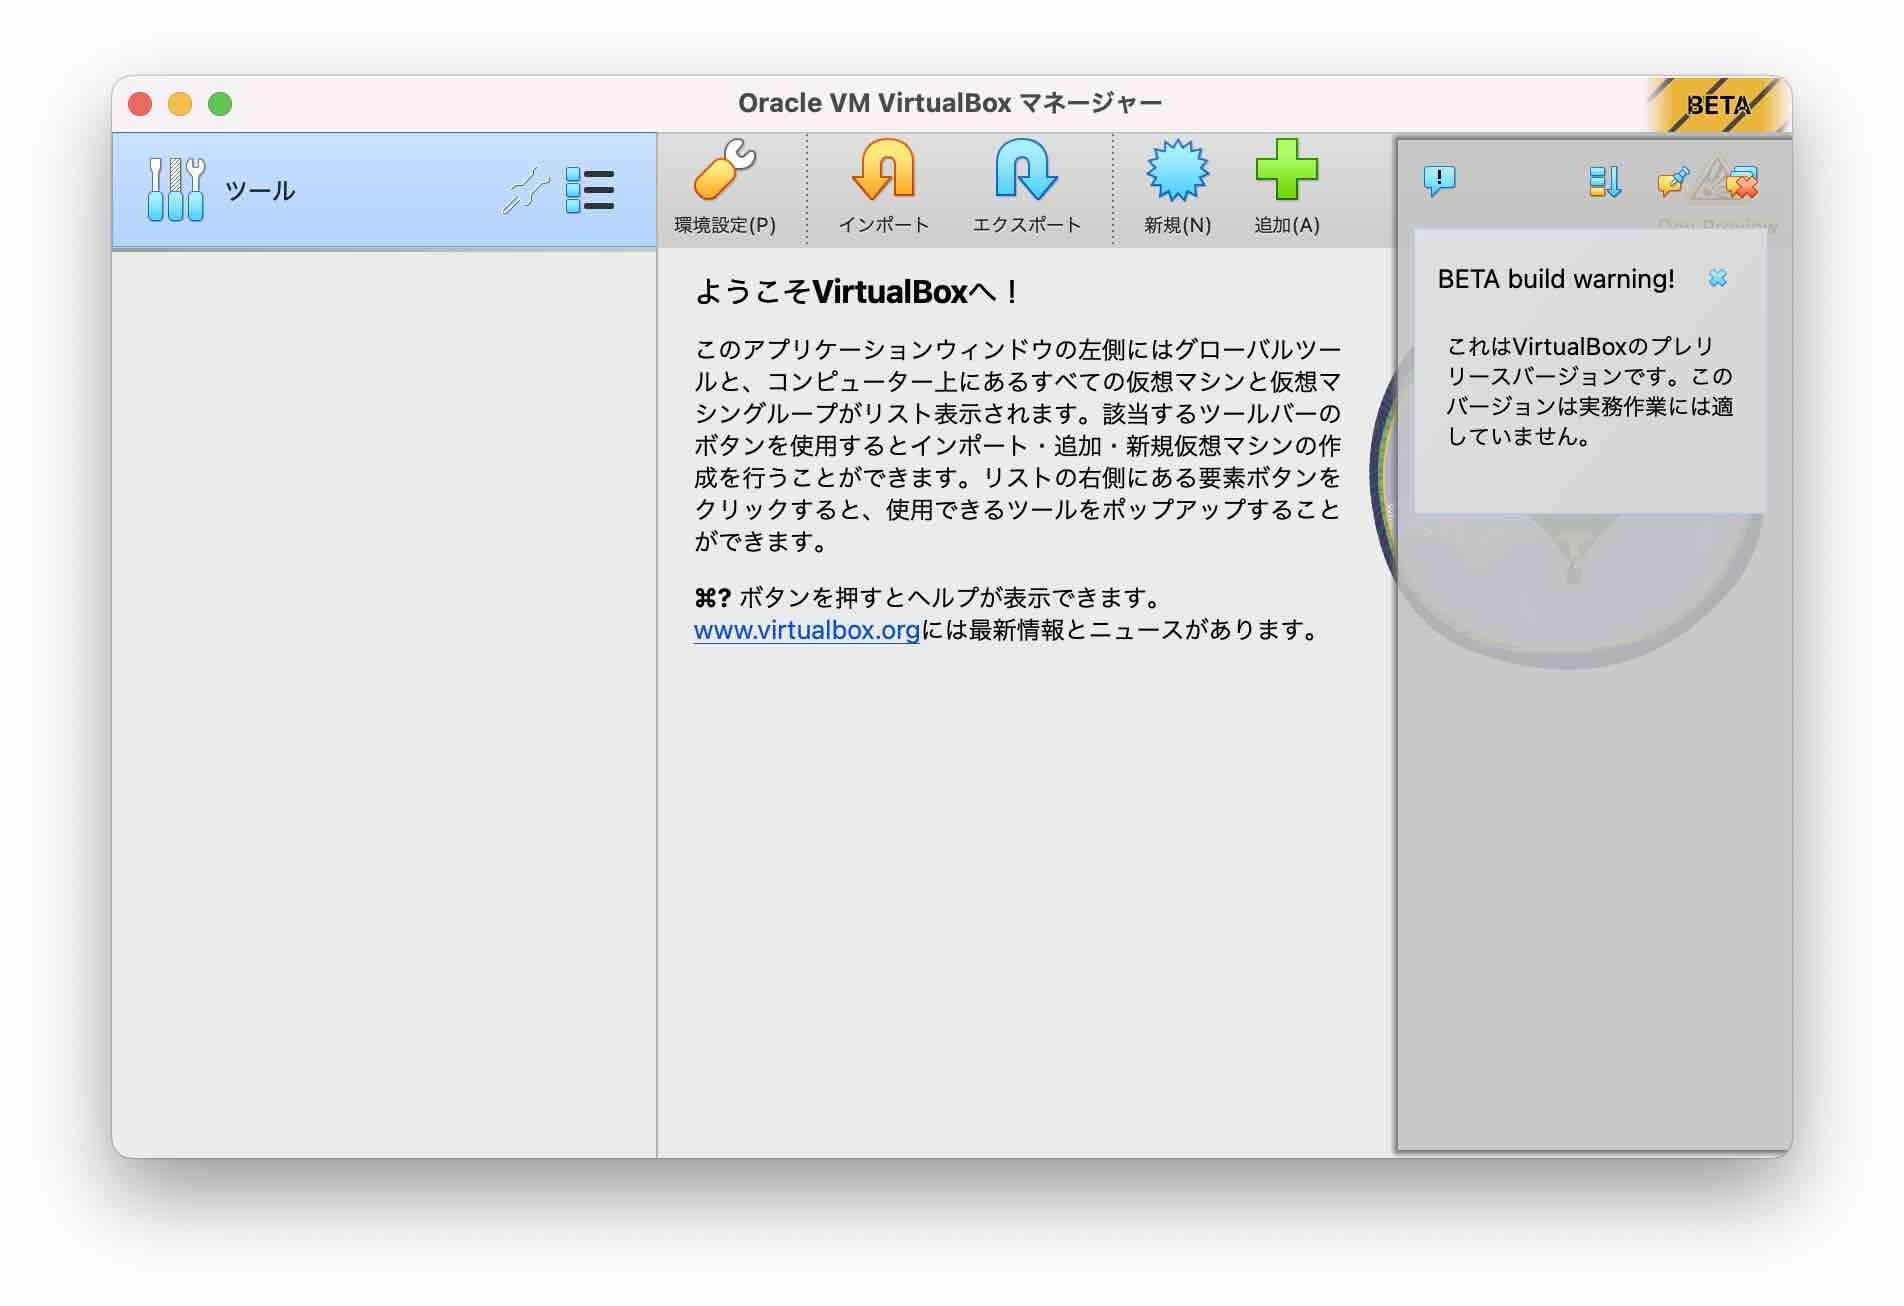Click the BETA build warning message text
The height and width of the screenshot is (1306, 1904).
1588,392
